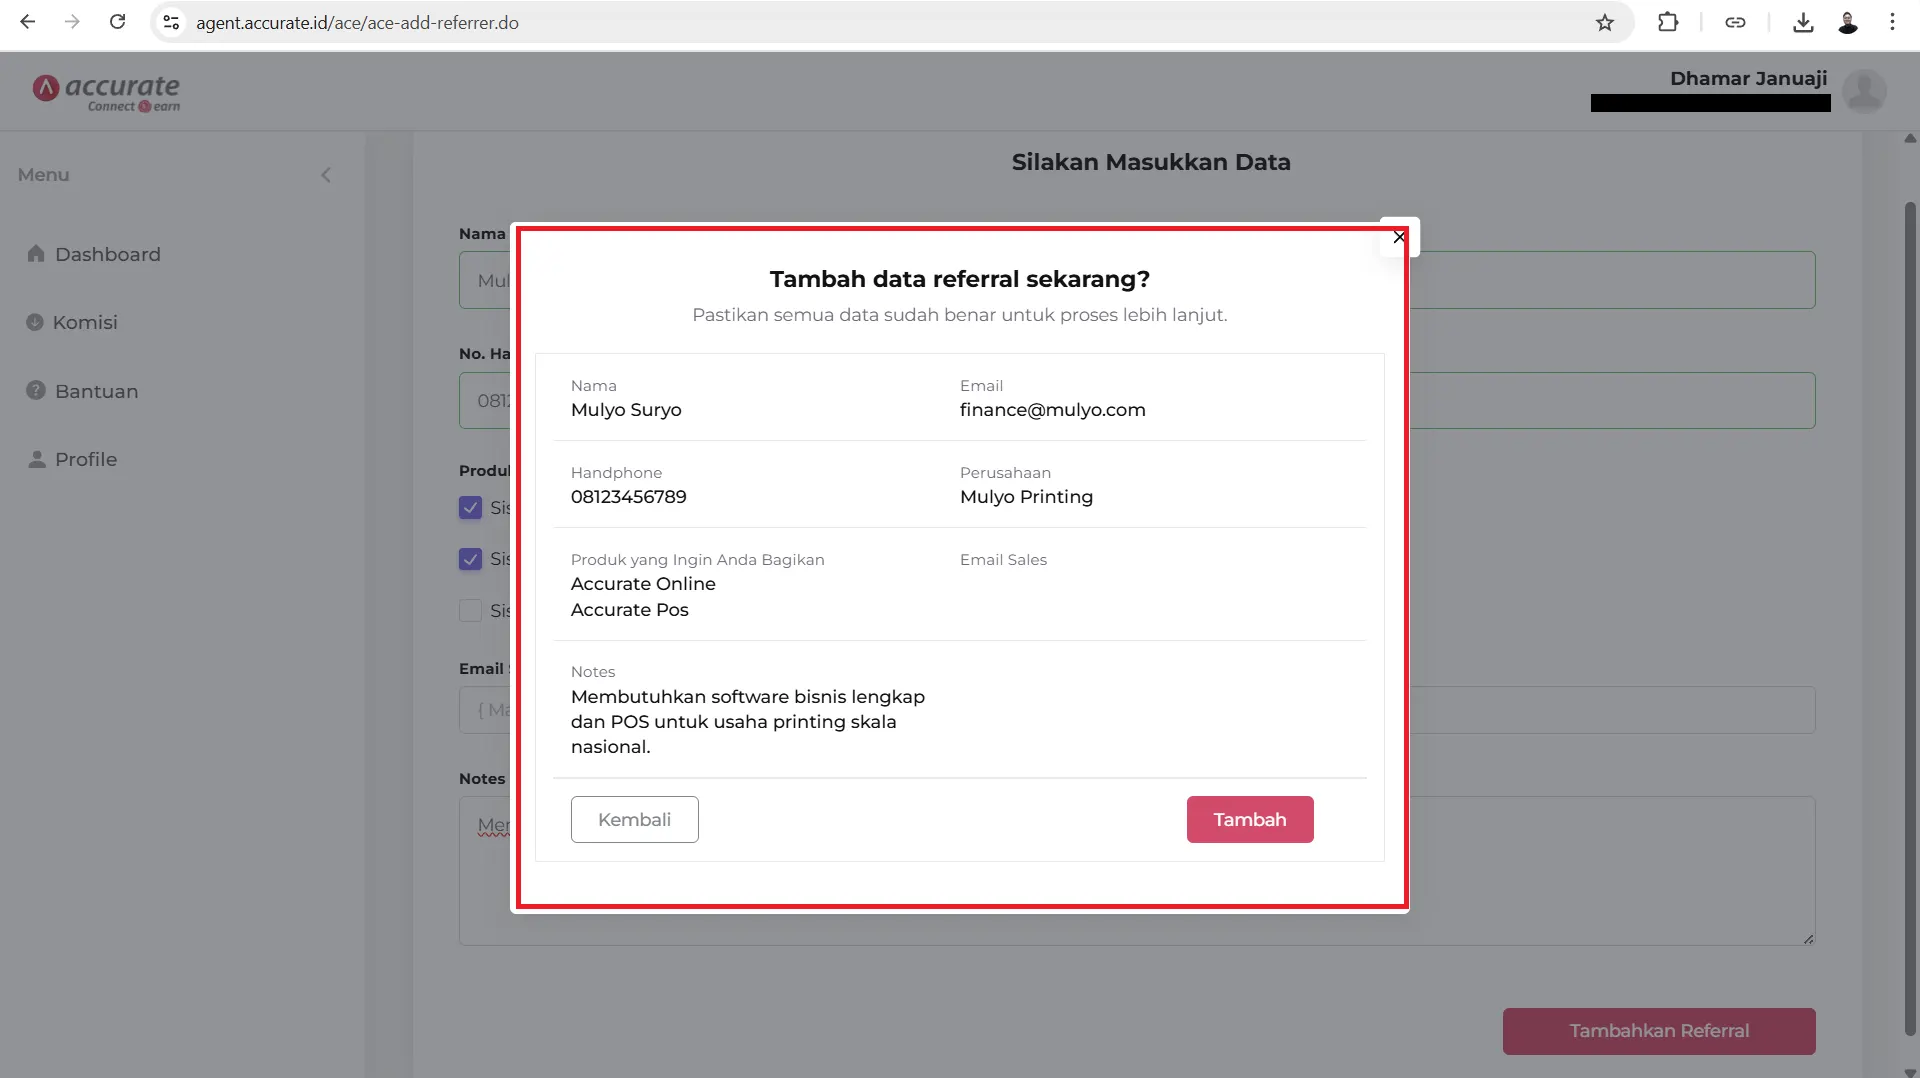The width and height of the screenshot is (1920, 1078).
Task: Click the Dhamar Januaji user name
Action: pos(1748,78)
